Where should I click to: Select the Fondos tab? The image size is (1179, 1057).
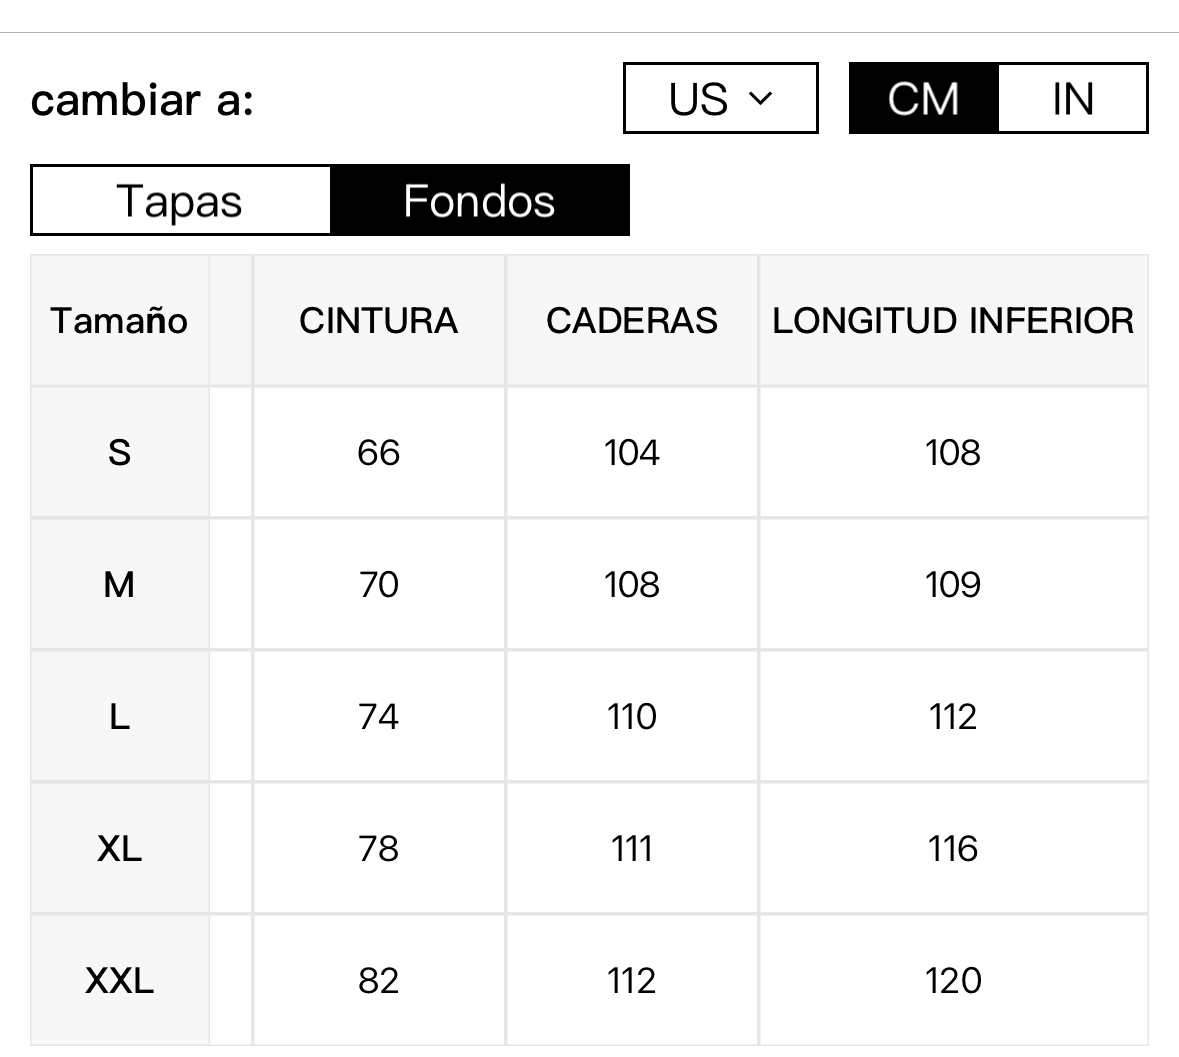(x=479, y=200)
